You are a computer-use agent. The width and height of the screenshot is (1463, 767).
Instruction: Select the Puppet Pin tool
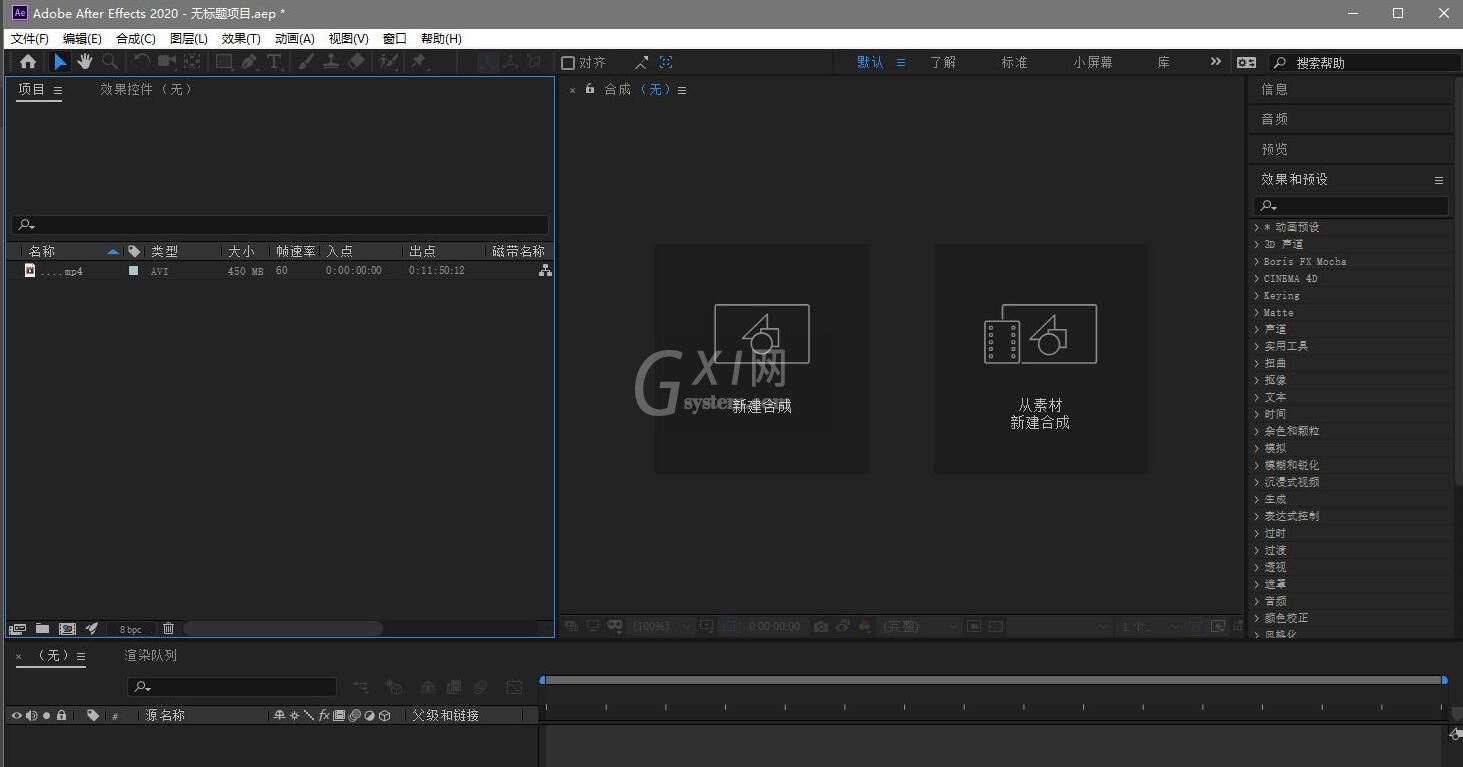tap(420, 62)
